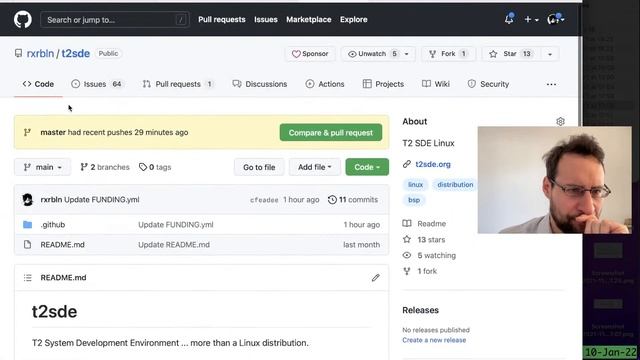Visit the t2sde.org link
The width and height of the screenshot is (640, 360).
pyautogui.click(x=433, y=164)
